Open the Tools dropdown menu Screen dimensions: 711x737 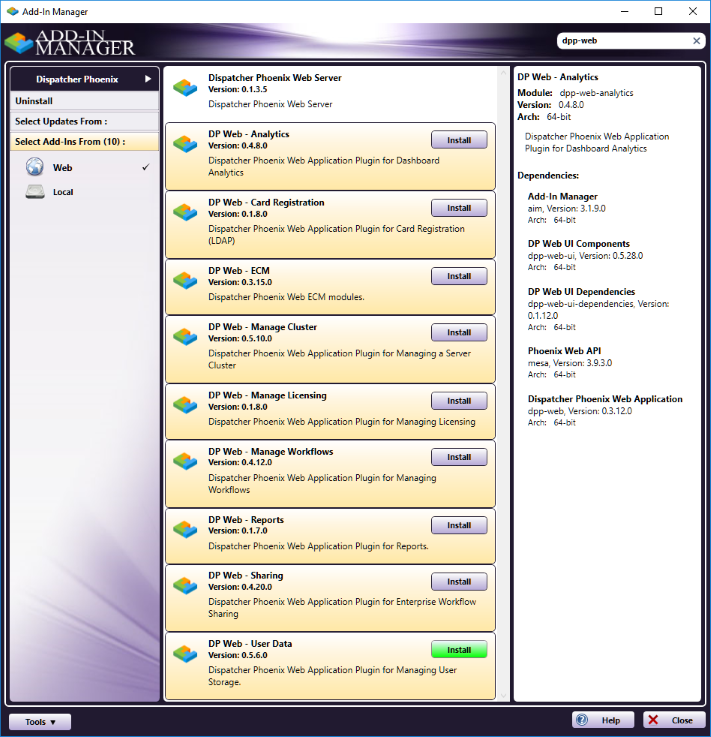[40, 721]
